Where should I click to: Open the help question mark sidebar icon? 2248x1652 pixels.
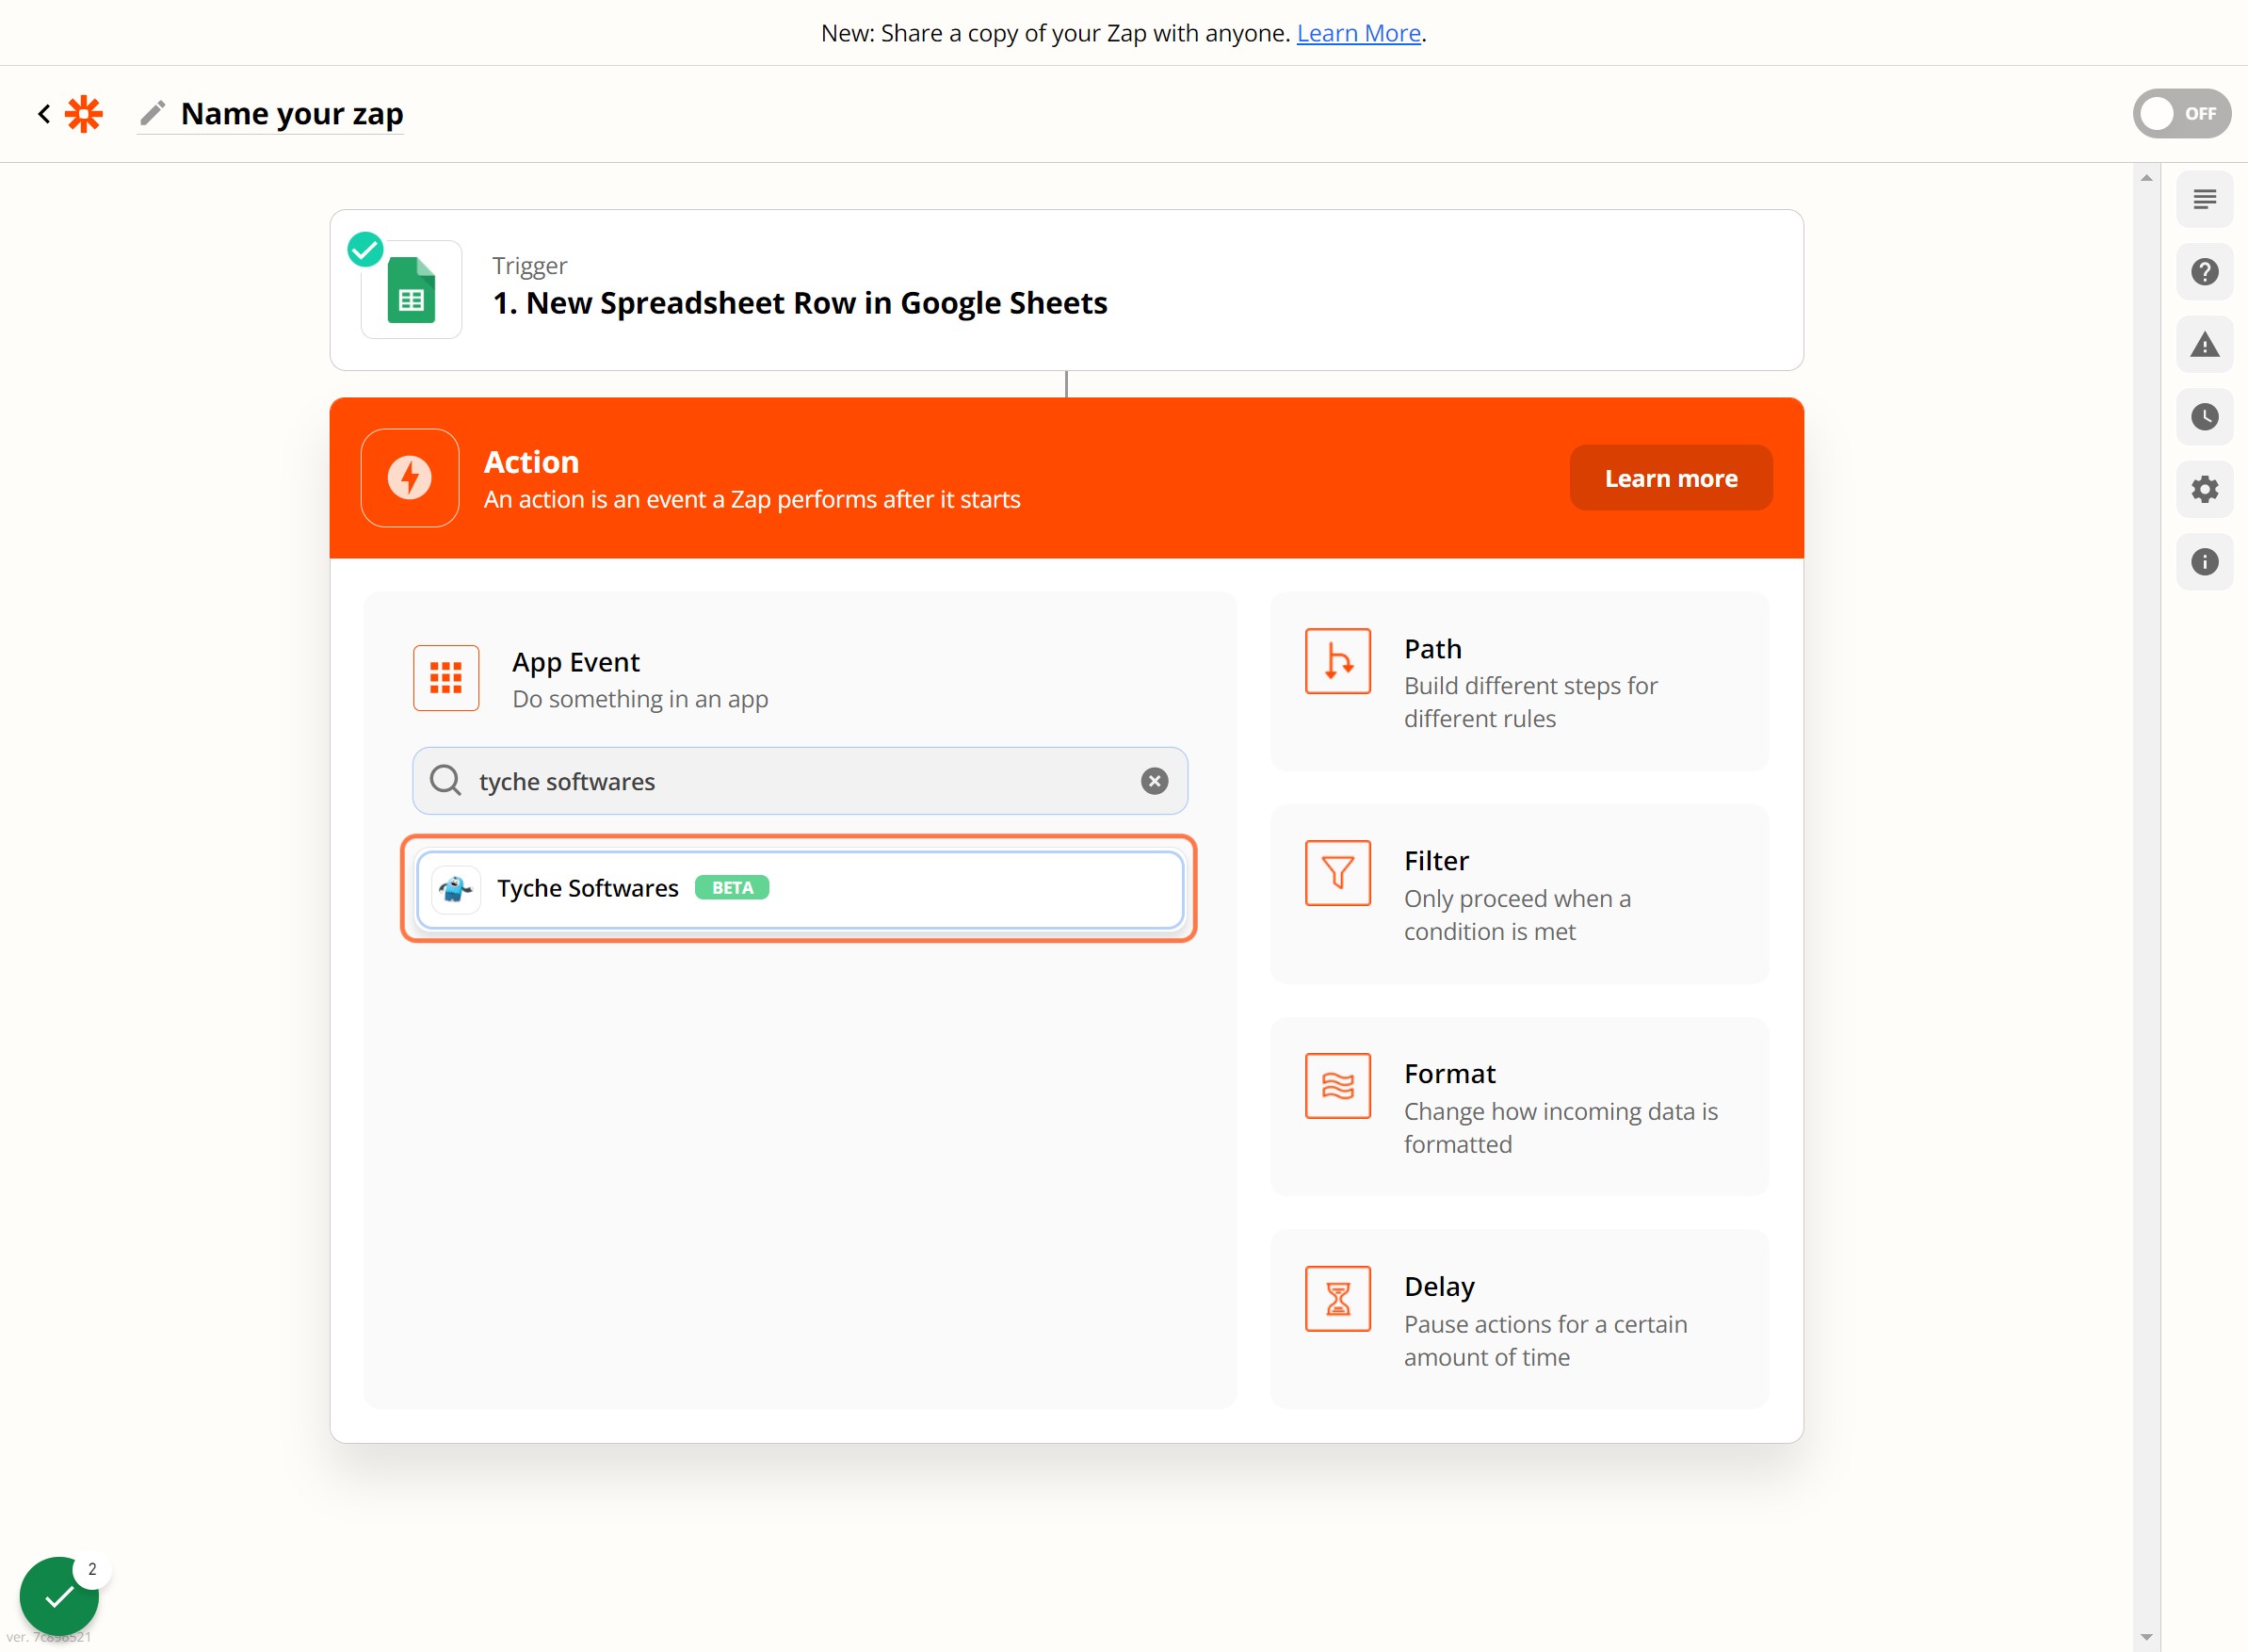click(x=2204, y=272)
